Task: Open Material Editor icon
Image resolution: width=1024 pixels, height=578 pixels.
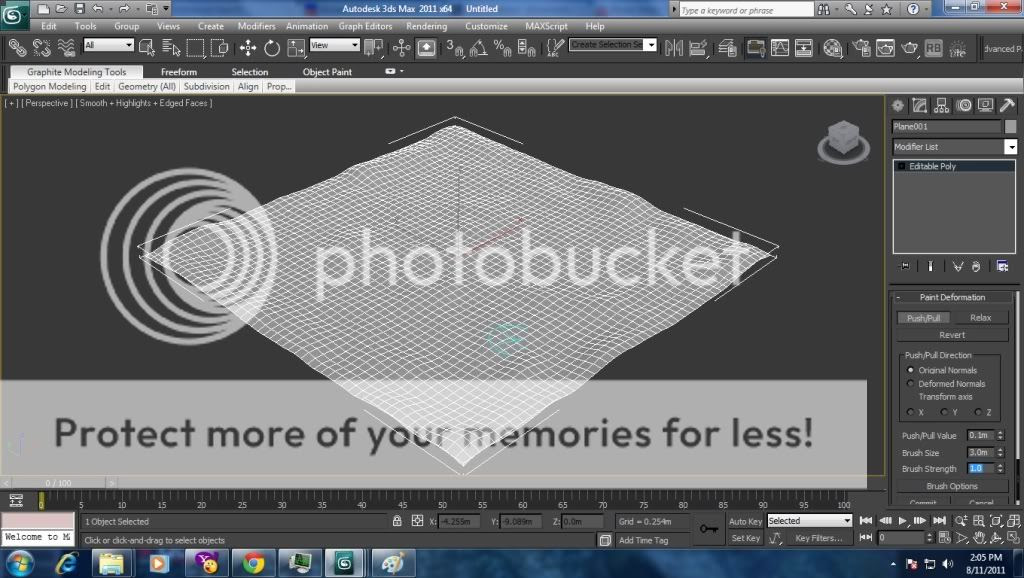Action: tap(833, 48)
